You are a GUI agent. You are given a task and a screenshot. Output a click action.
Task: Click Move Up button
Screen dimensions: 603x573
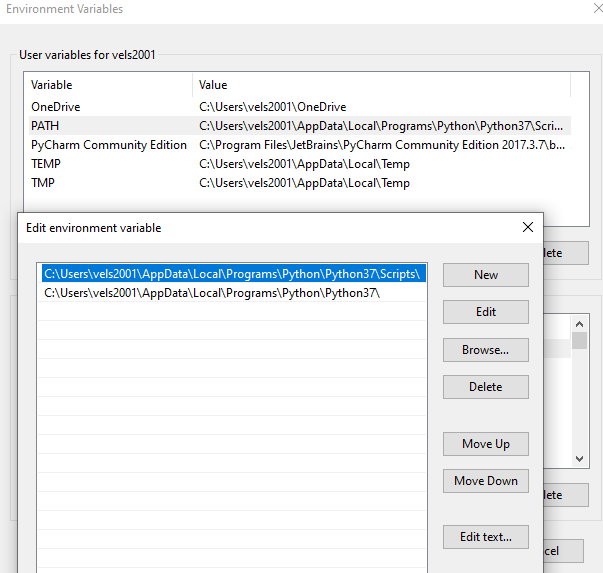tap(486, 444)
